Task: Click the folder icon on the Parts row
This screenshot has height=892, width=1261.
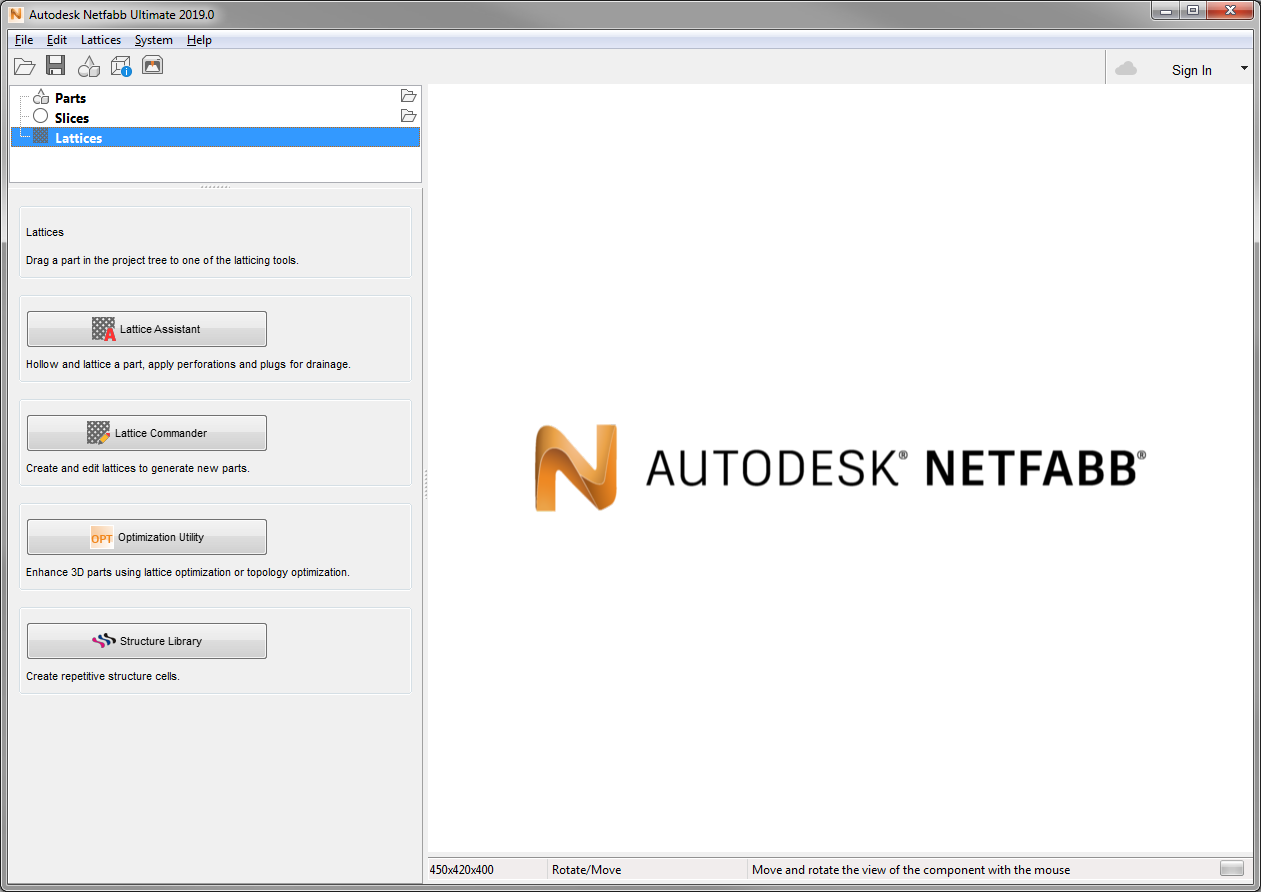Action: (x=408, y=96)
